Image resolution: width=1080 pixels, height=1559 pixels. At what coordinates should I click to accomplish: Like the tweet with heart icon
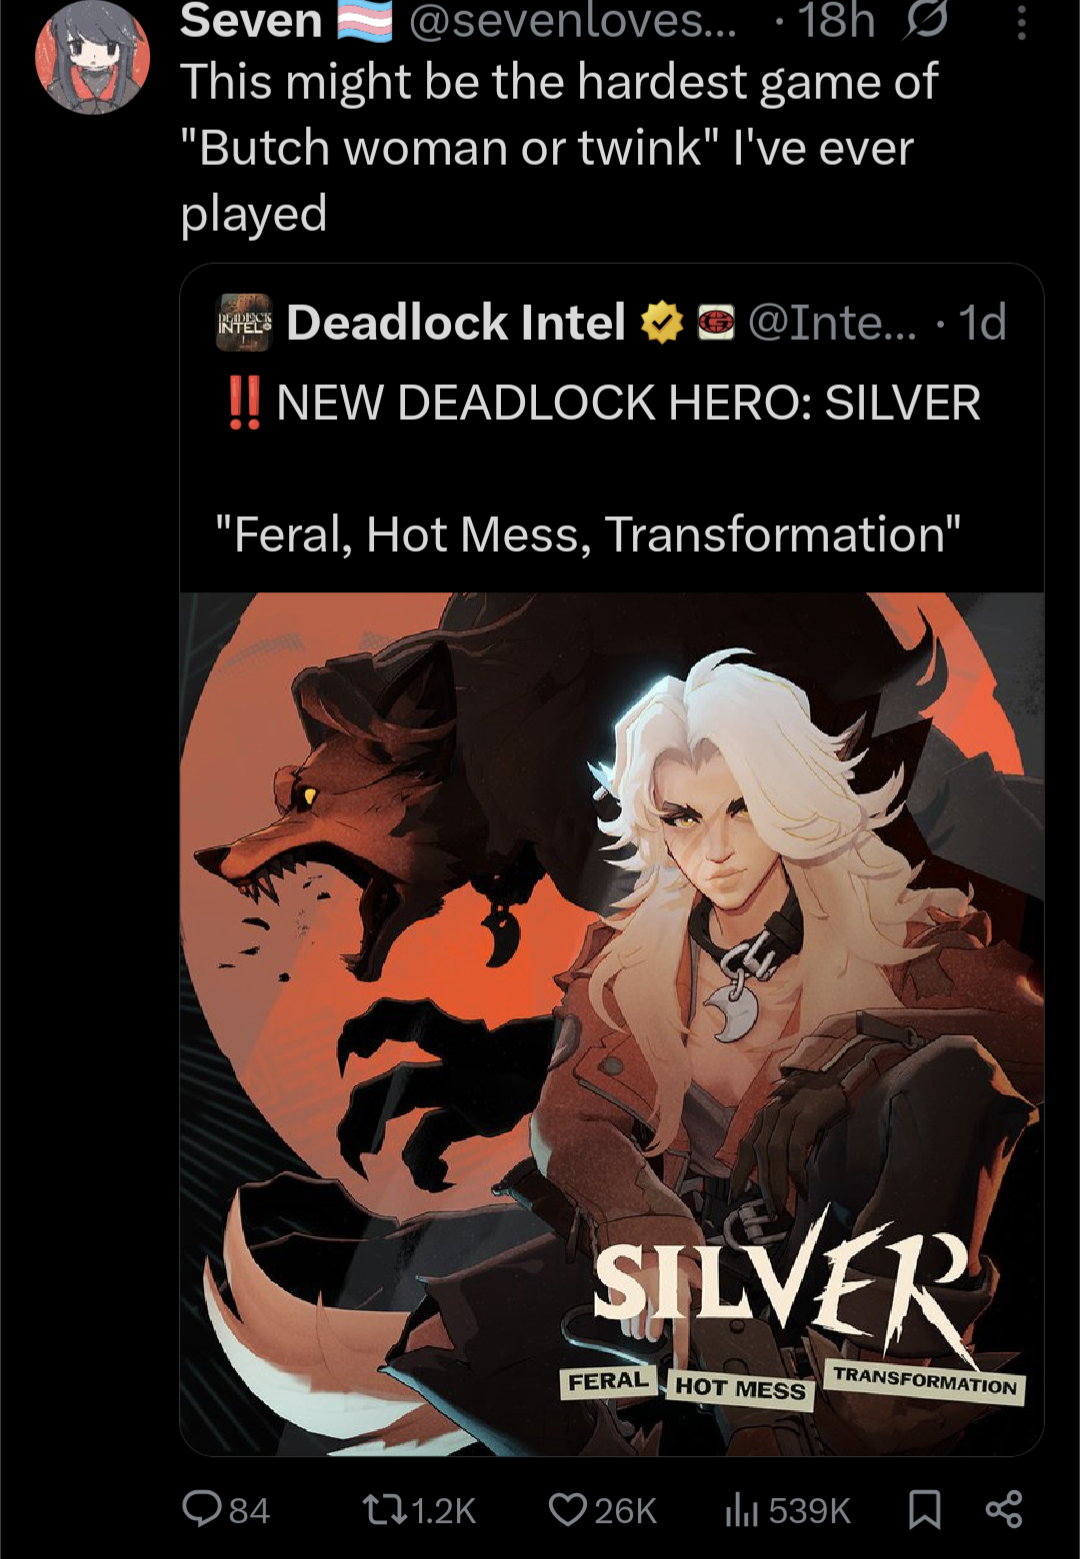click(x=568, y=1509)
